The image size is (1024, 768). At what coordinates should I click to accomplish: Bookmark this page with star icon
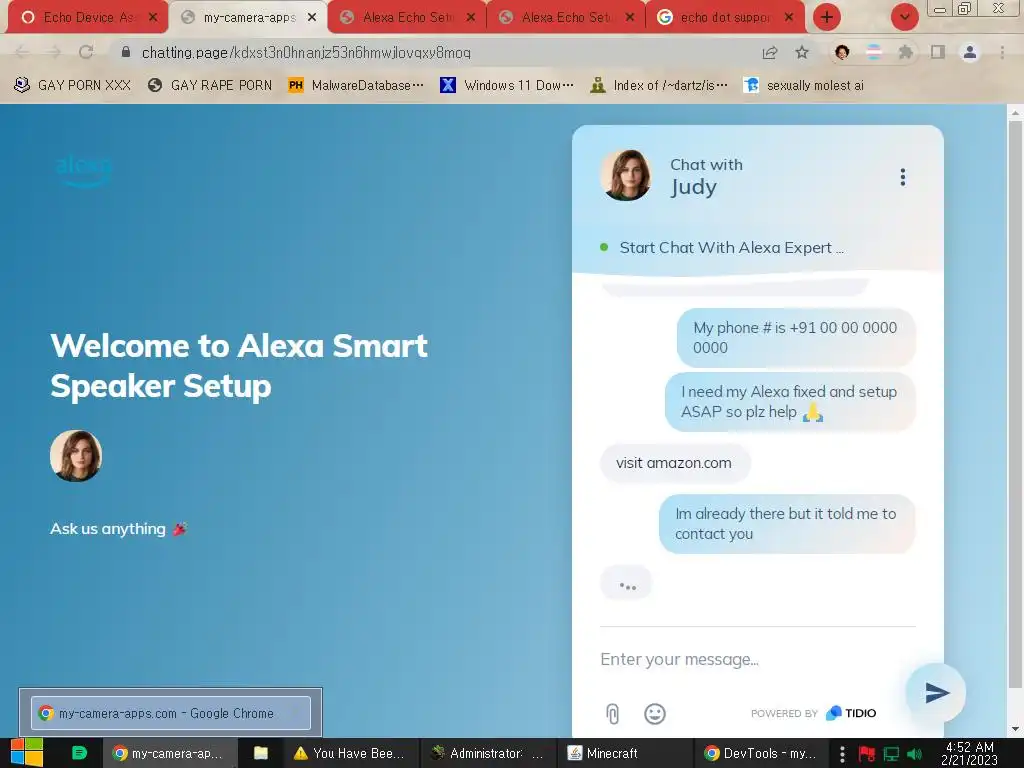coord(802,53)
